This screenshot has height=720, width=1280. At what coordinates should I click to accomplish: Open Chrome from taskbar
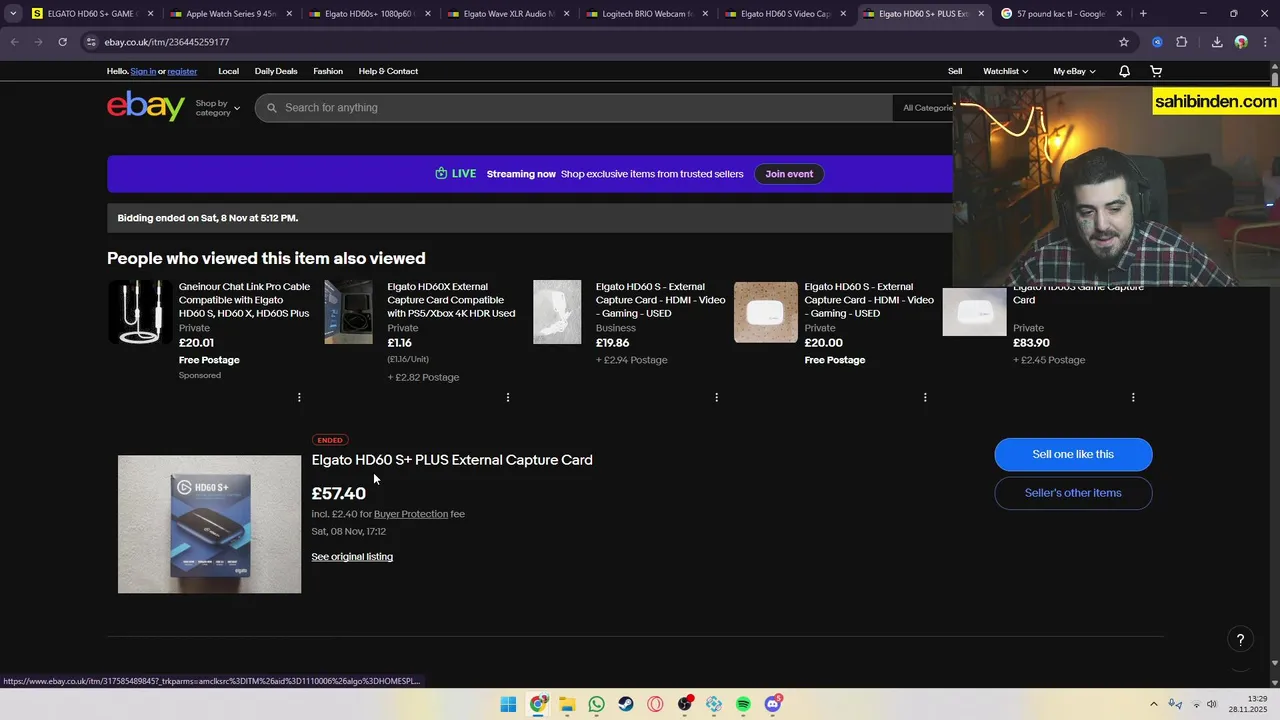pos(538,705)
